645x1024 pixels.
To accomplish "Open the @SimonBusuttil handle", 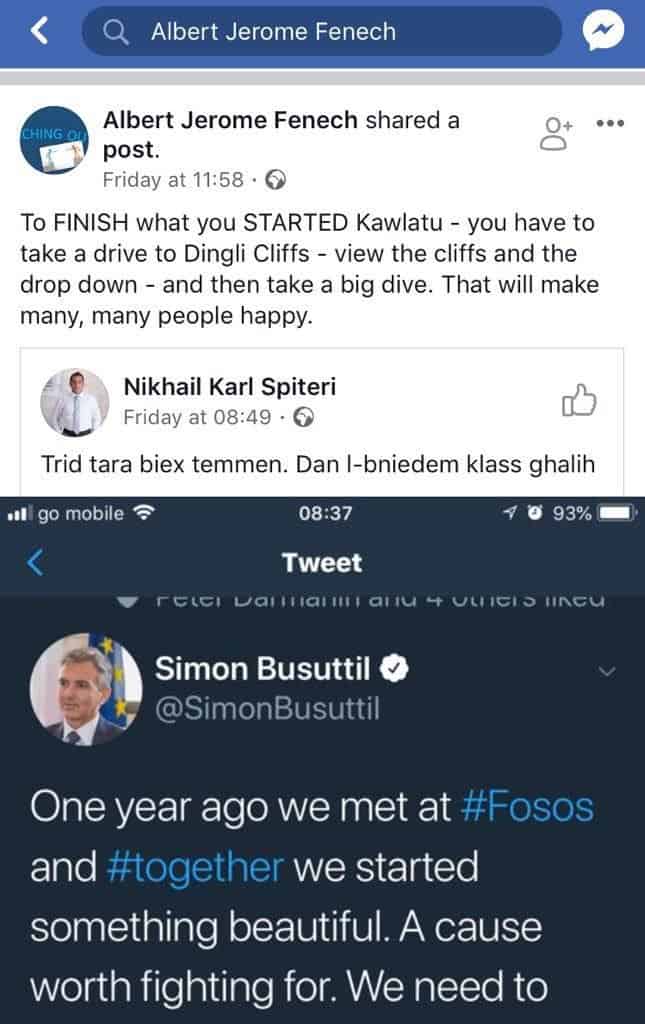I will click(267, 709).
